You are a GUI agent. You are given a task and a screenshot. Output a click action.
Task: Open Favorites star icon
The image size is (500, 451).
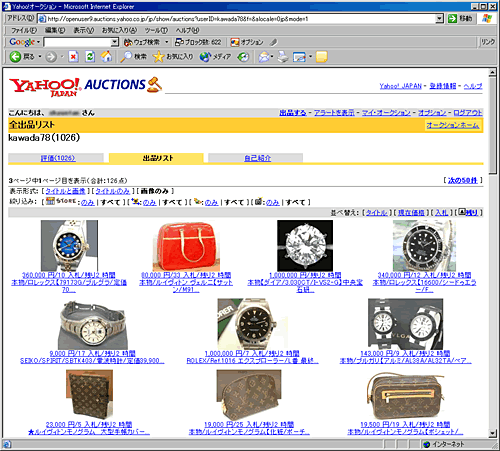[158, 57]
